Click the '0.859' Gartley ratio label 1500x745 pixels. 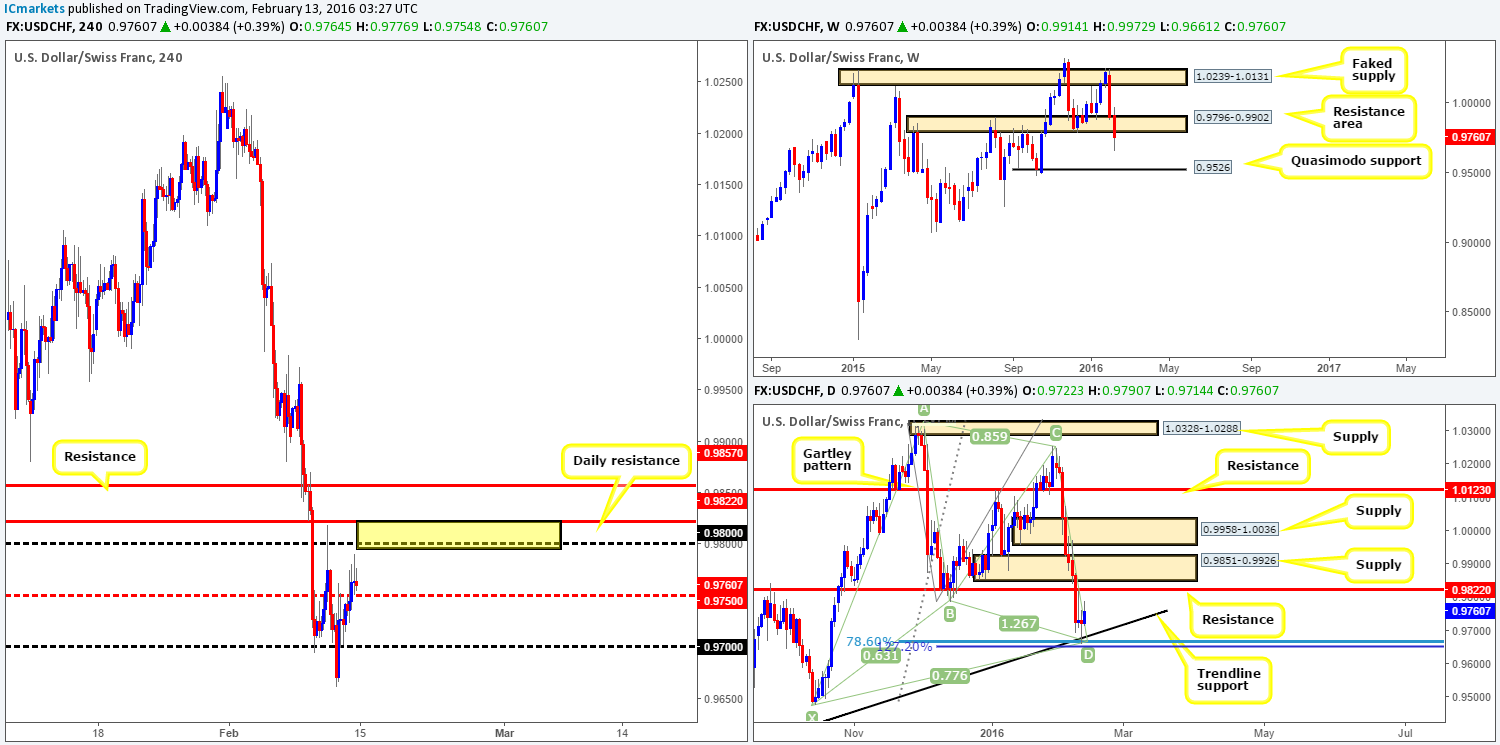tap(988, 437)
